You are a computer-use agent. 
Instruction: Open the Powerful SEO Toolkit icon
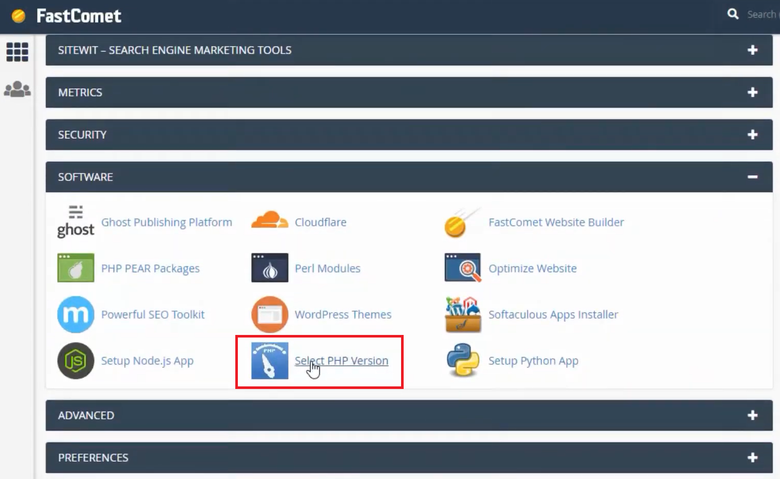[x=75, y=314]
